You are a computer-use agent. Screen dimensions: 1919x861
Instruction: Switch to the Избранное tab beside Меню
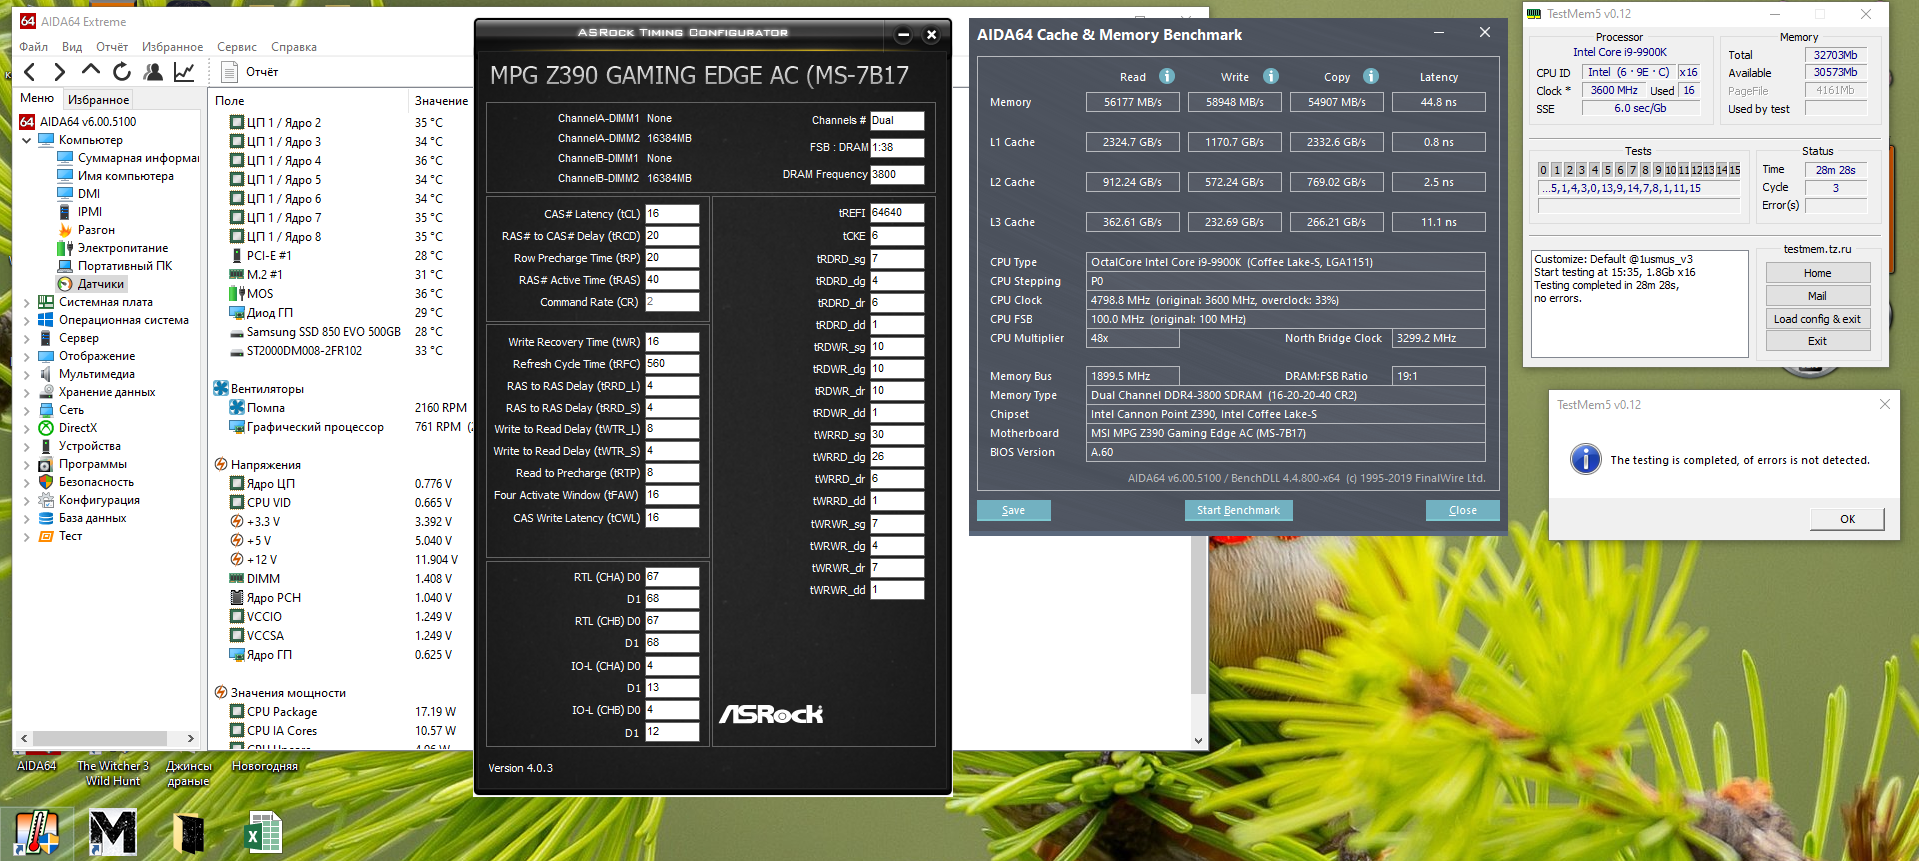pyautogui.click(x=98, y=100)
